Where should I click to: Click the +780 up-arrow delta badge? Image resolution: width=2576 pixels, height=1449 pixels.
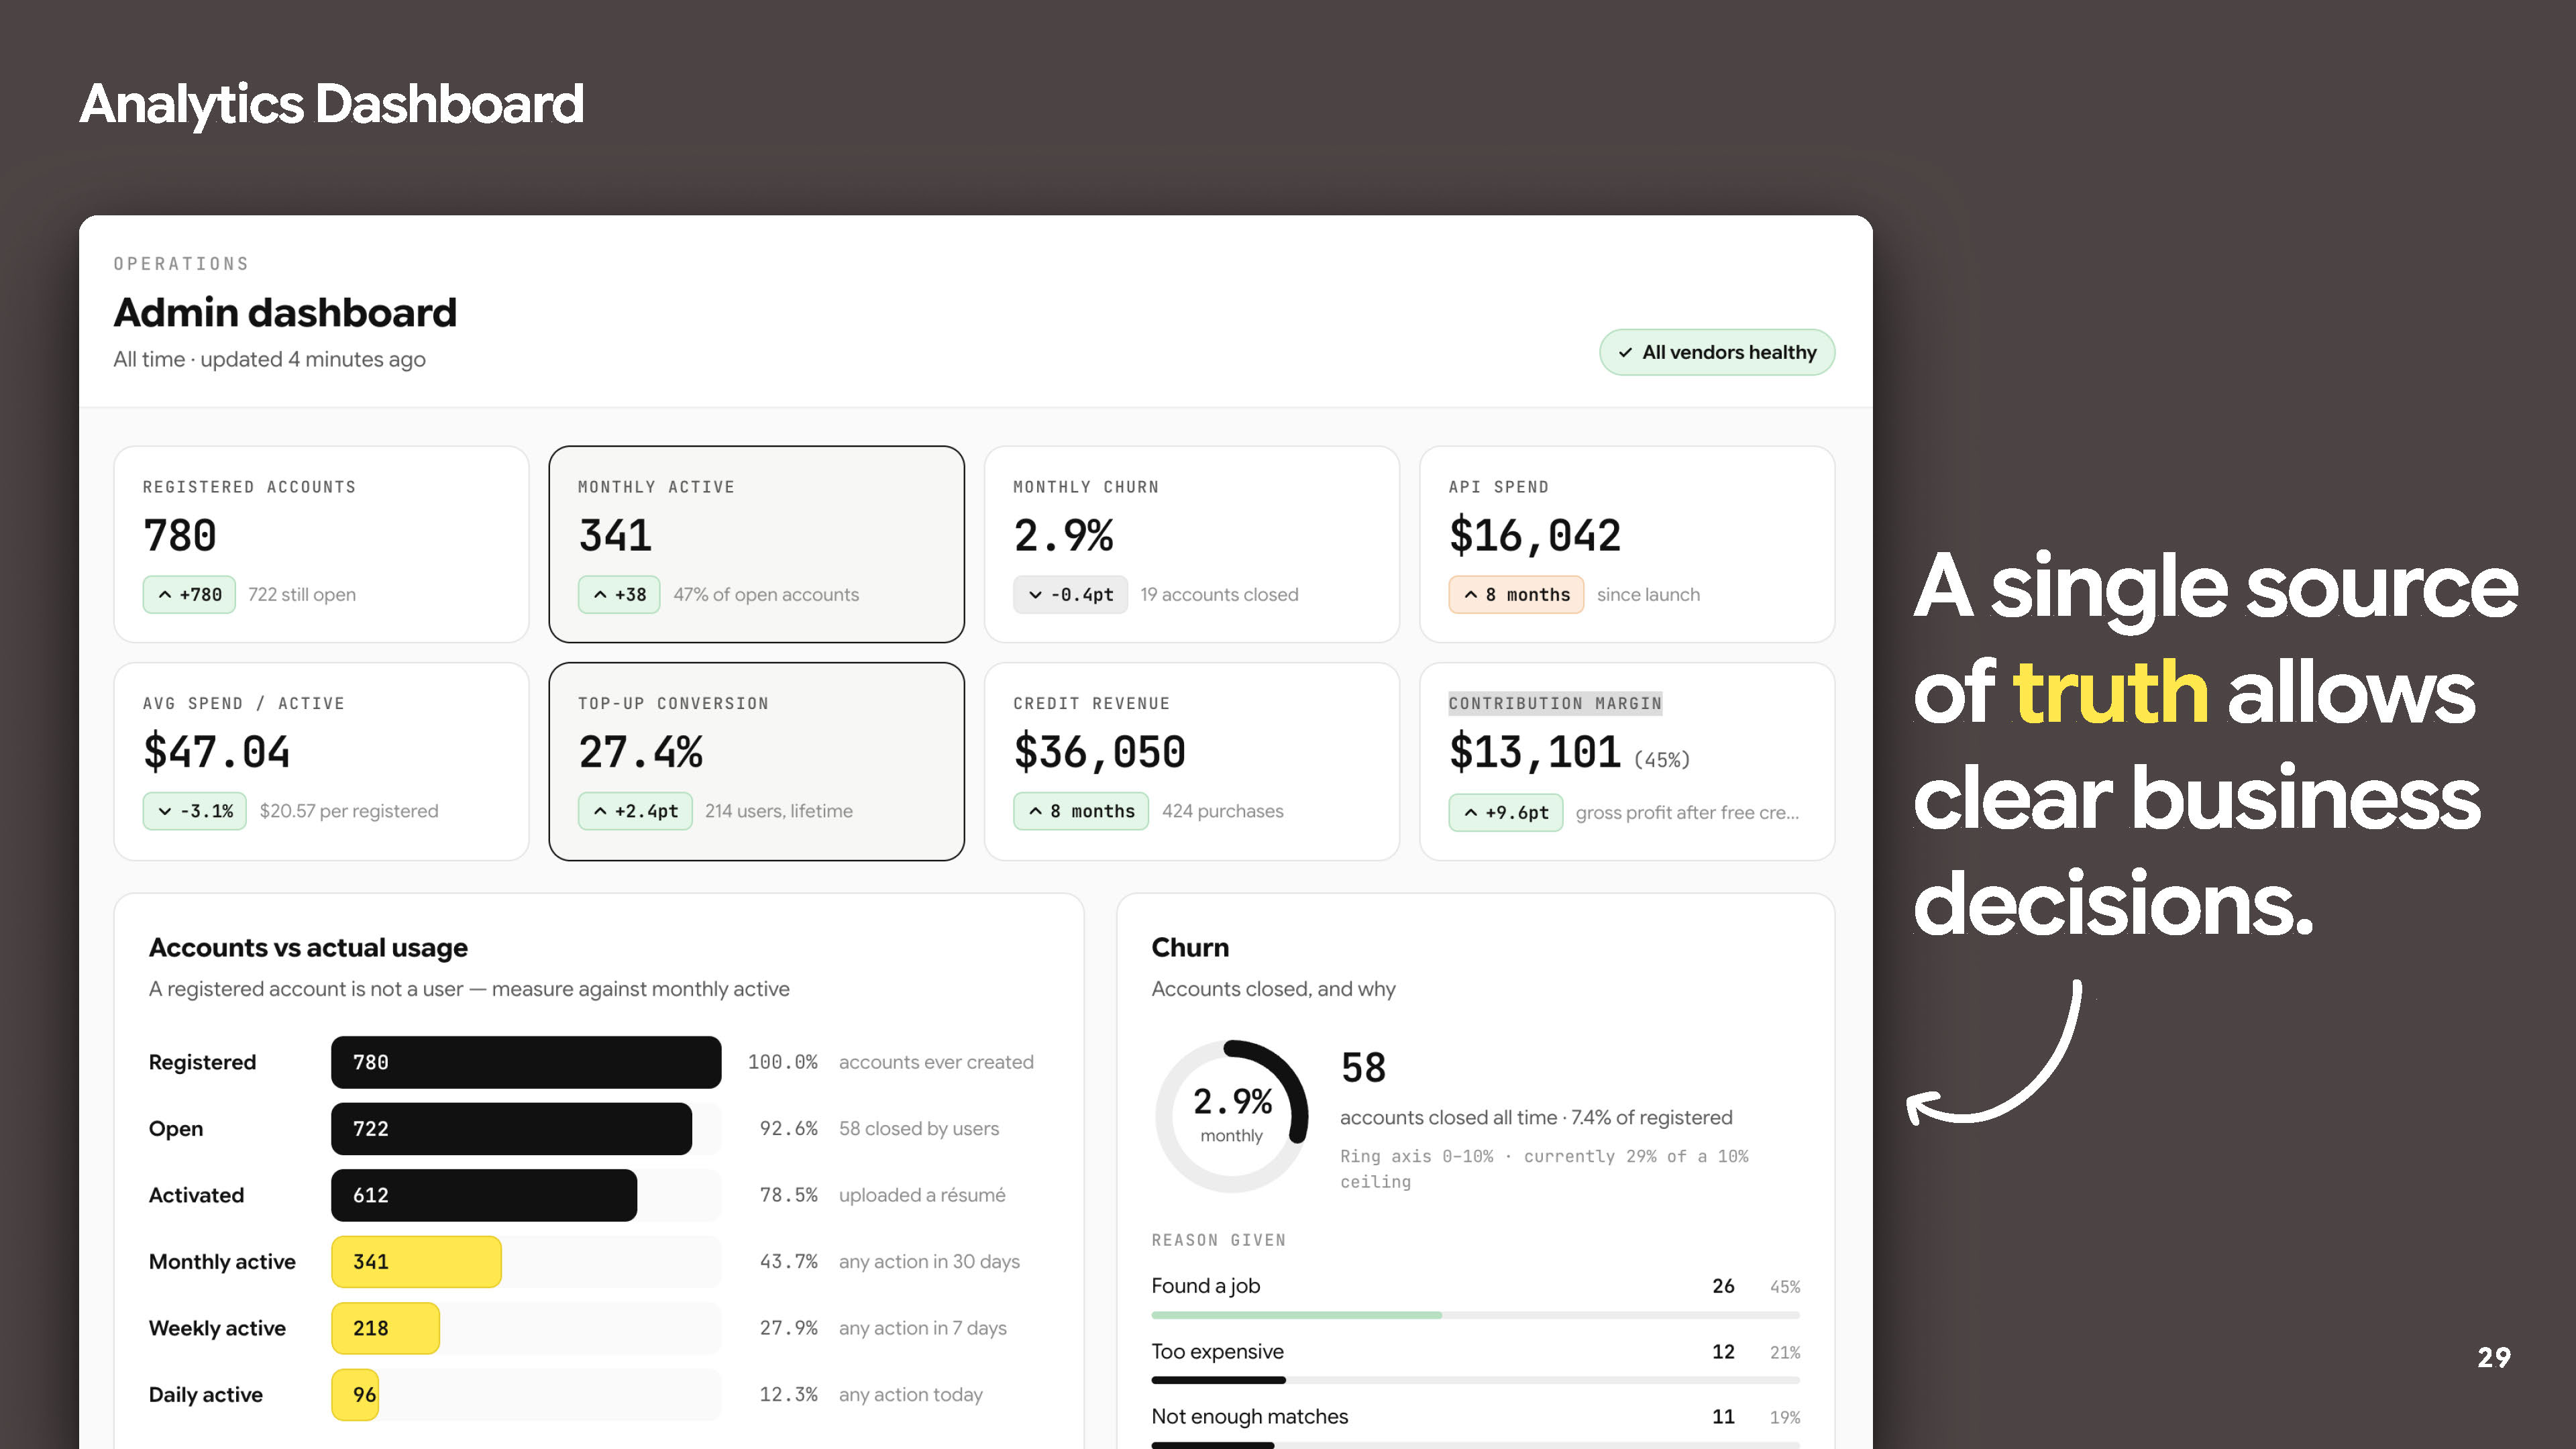189,595
